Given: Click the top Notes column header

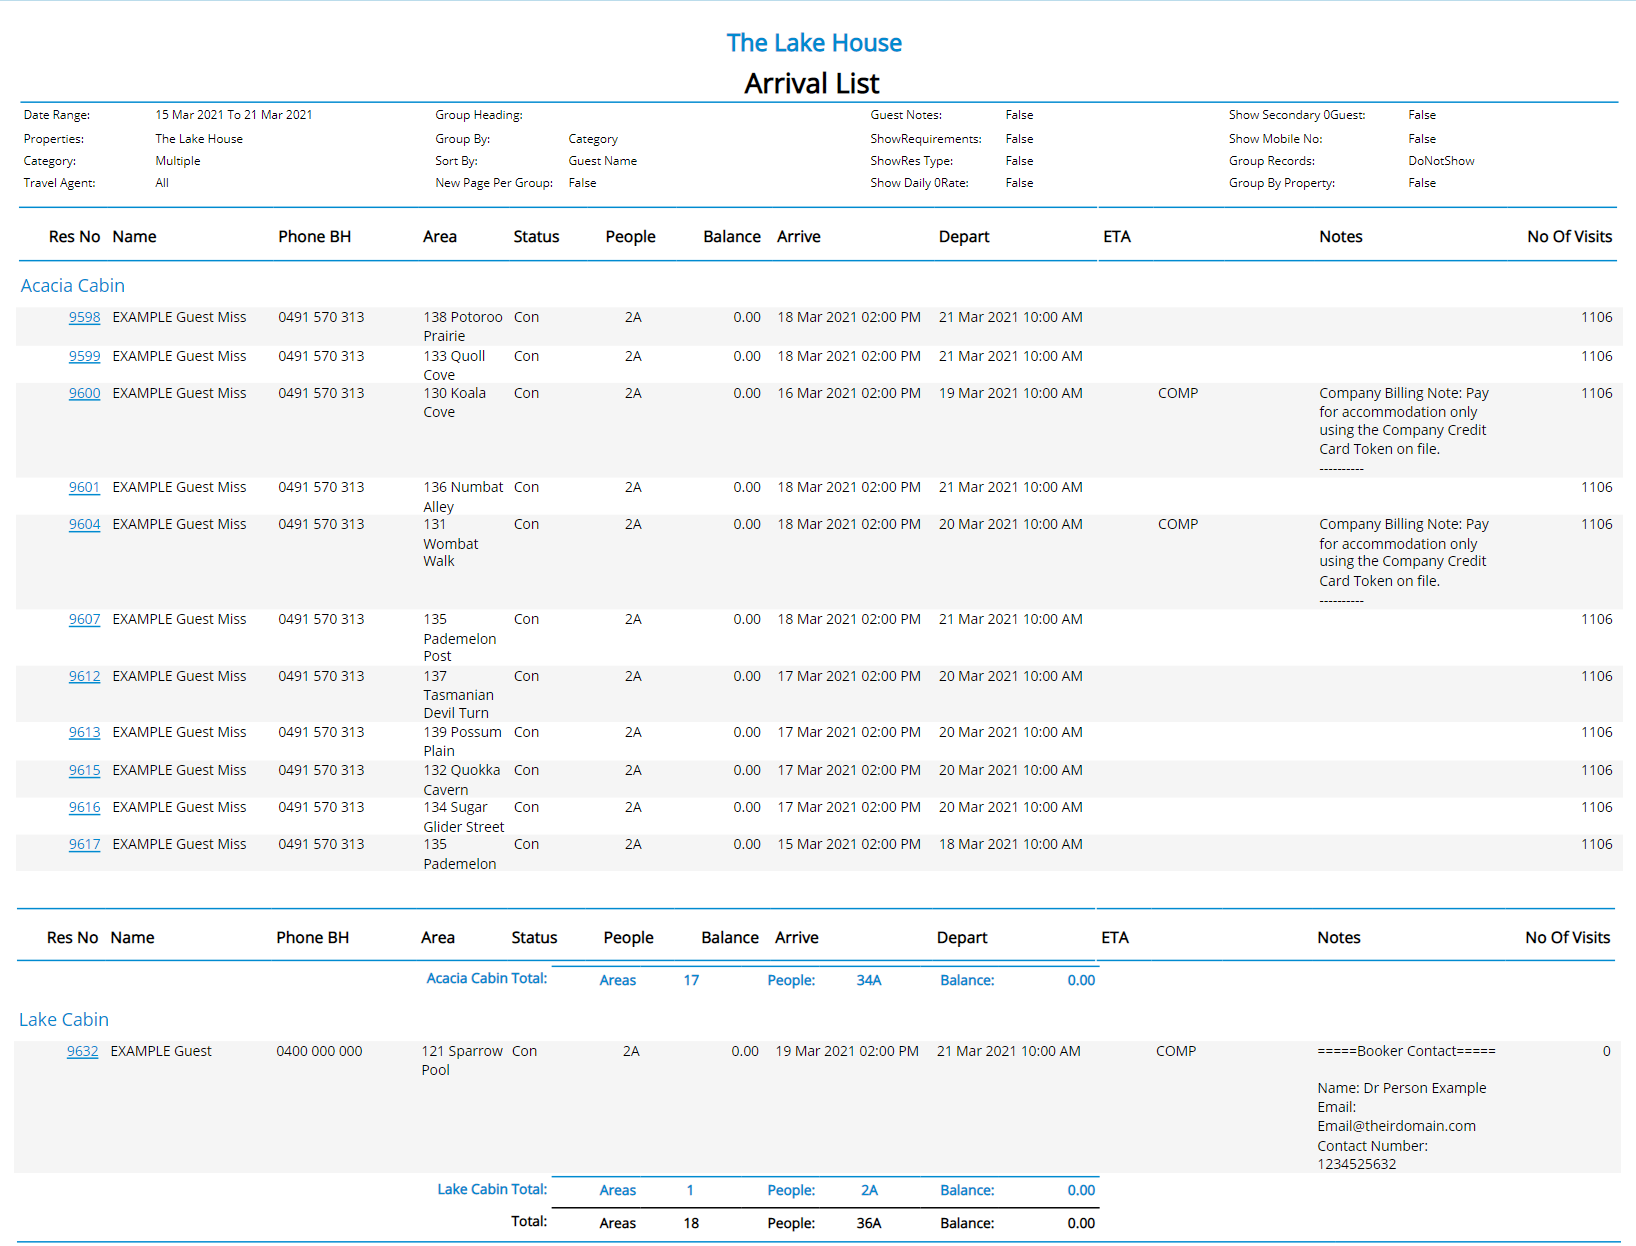Looking at the screenshot, I should click(x=1340, y=237).
